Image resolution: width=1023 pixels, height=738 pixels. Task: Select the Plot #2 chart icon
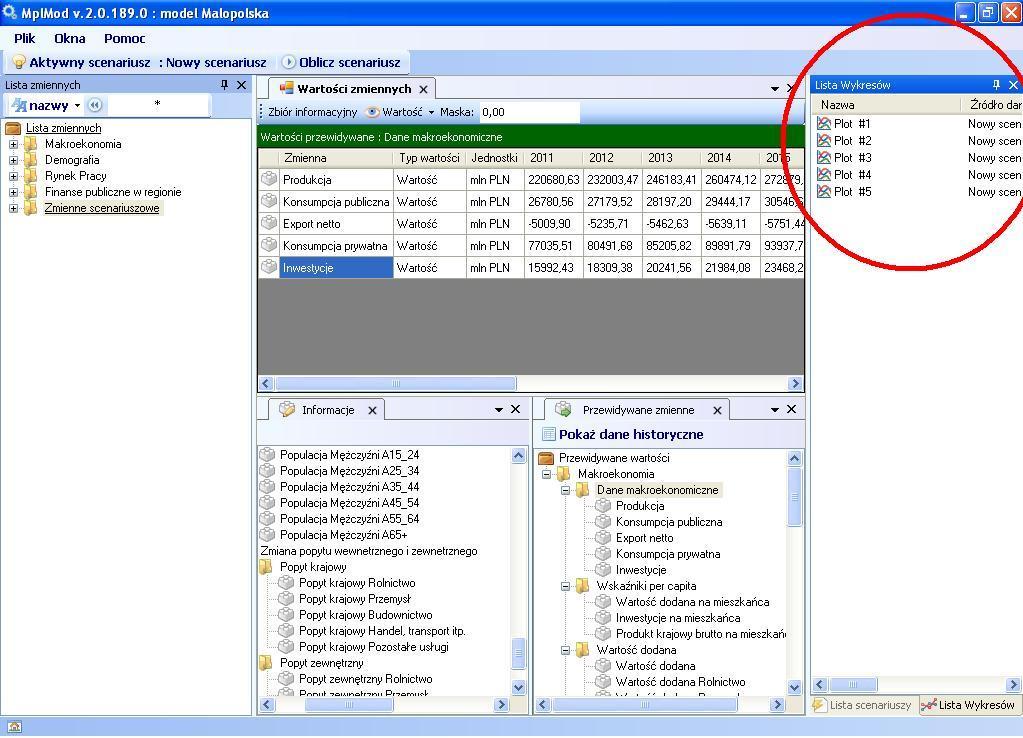(x=824, y=140)
